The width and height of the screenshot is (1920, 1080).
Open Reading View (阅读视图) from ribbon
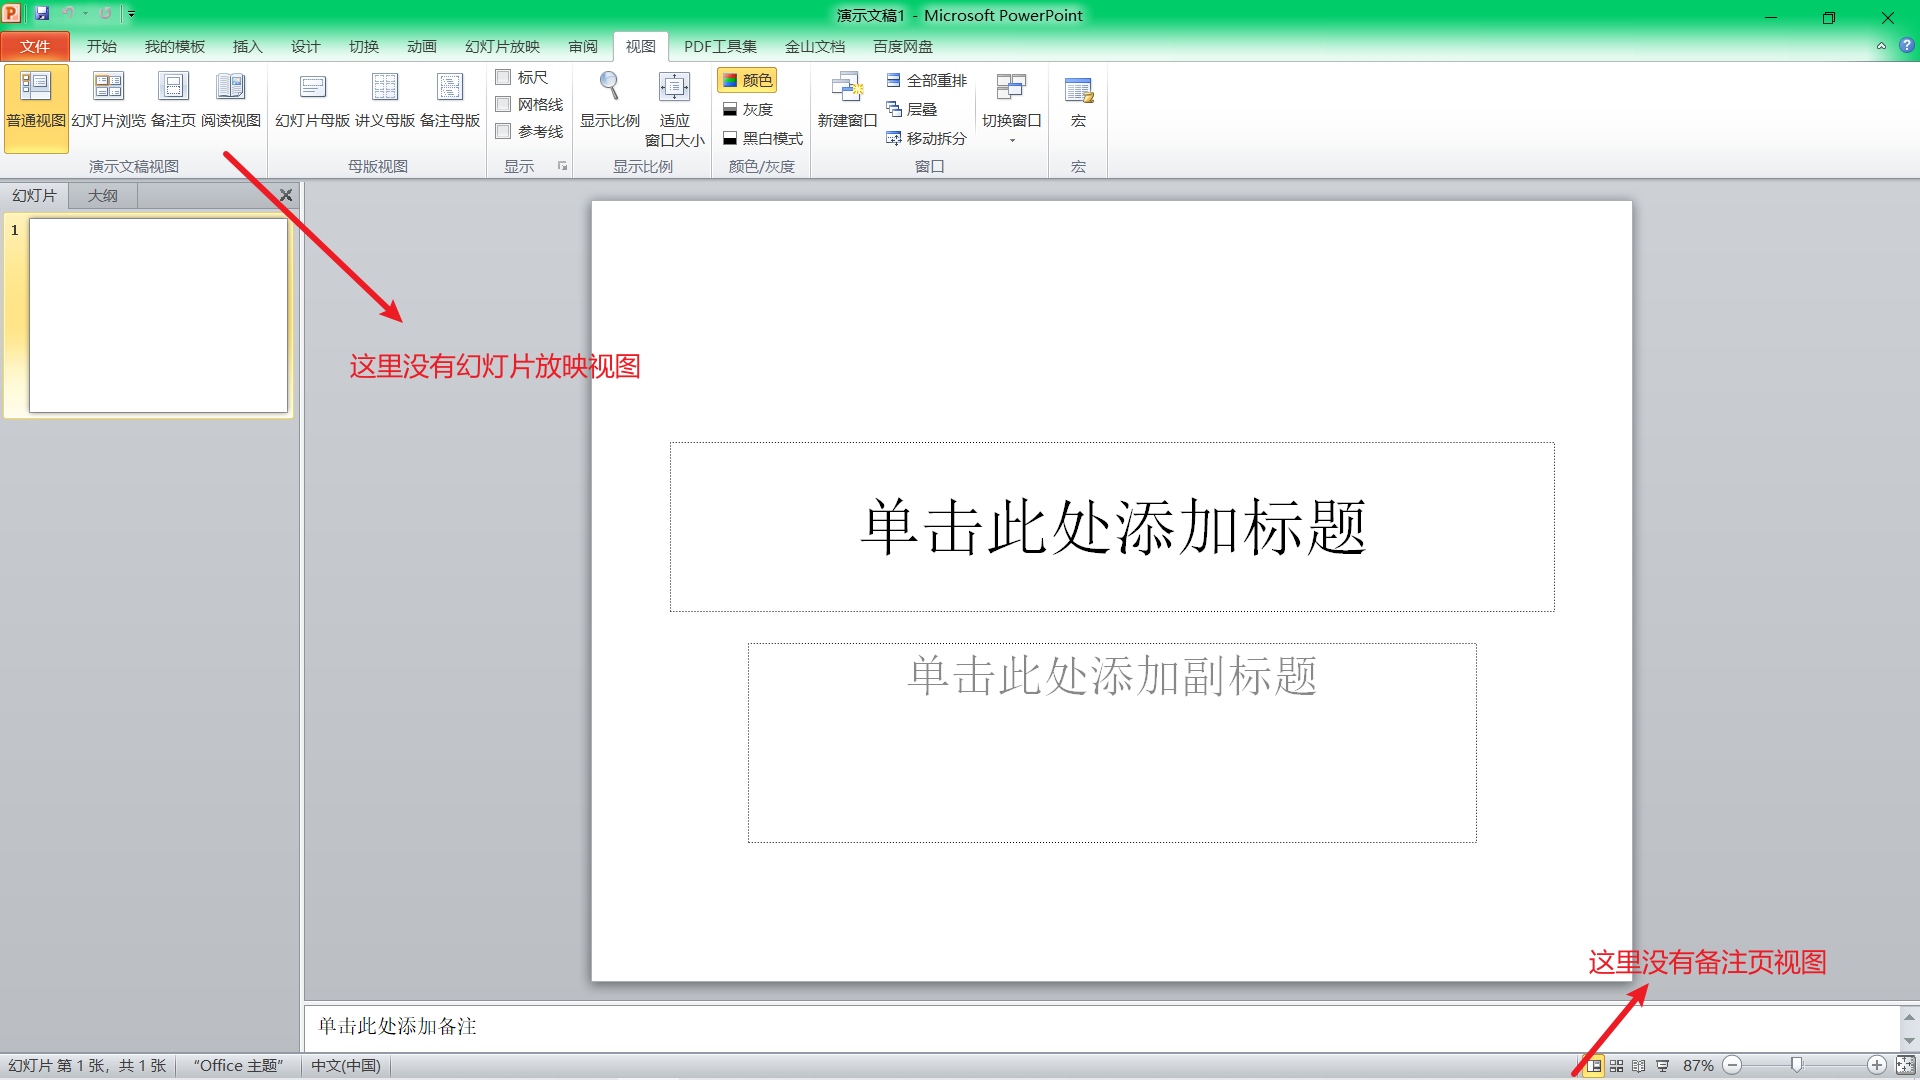231,99
